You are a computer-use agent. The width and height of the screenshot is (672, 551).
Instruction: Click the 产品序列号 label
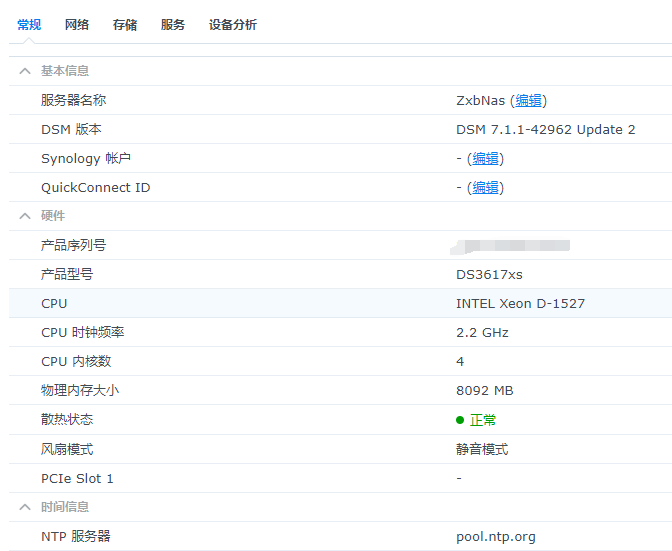[73, 245]
